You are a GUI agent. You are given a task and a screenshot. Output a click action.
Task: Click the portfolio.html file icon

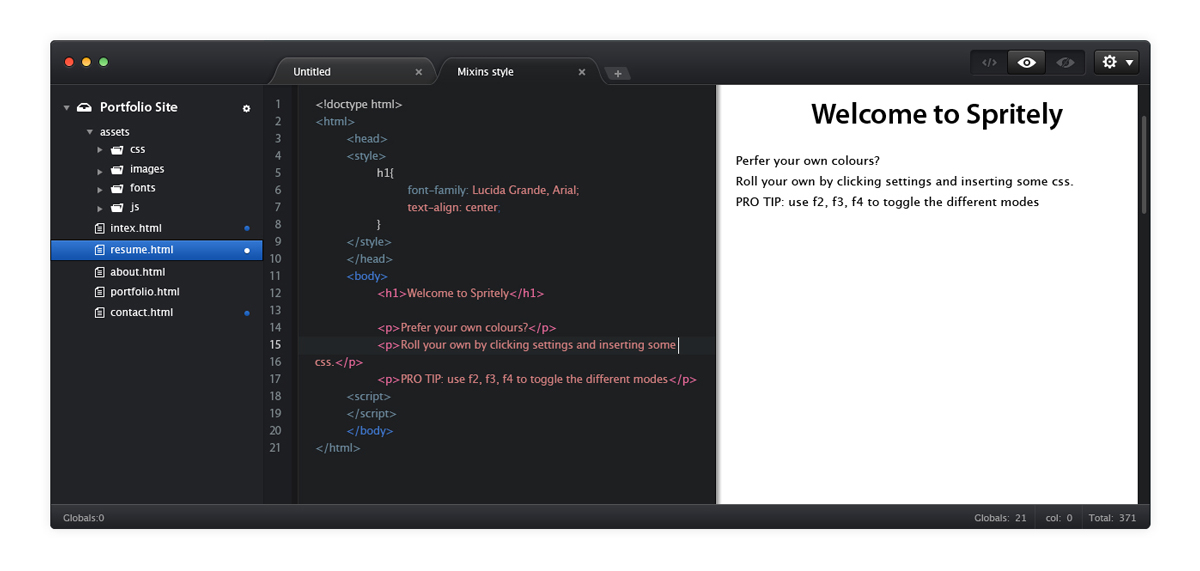(x=99, y=292)
